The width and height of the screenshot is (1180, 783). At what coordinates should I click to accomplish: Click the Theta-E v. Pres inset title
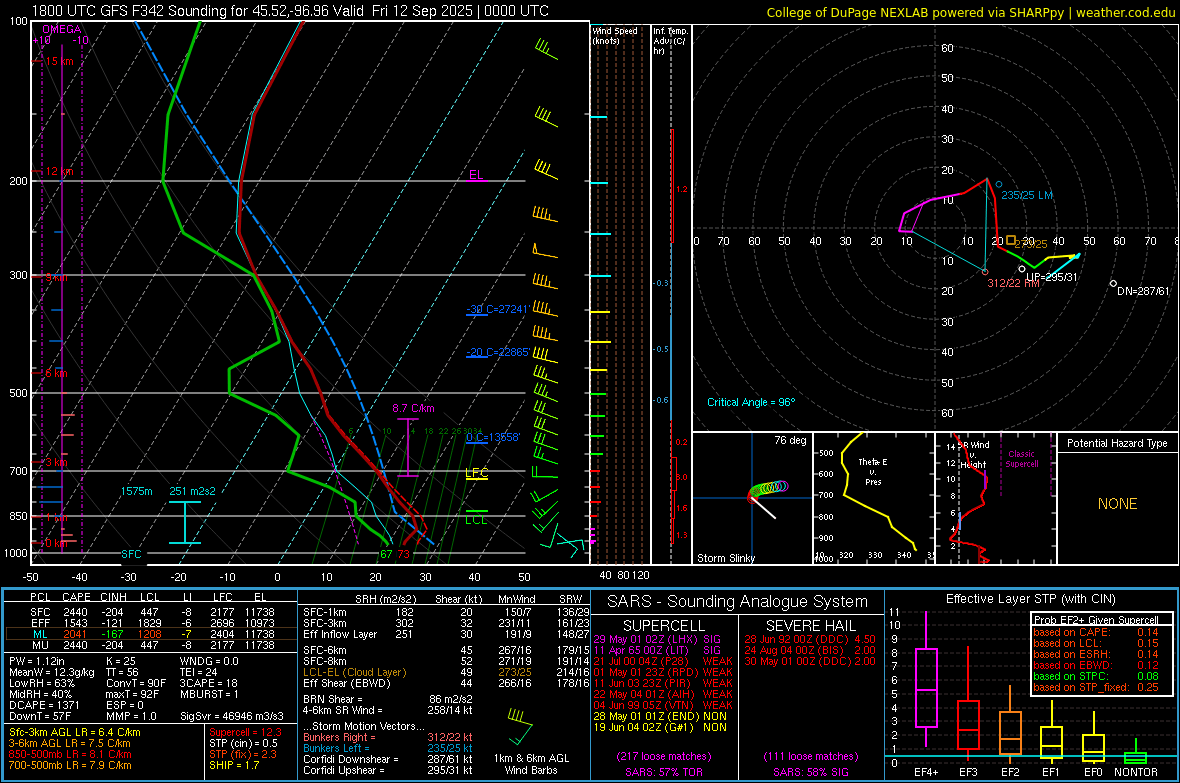(873, 471)
